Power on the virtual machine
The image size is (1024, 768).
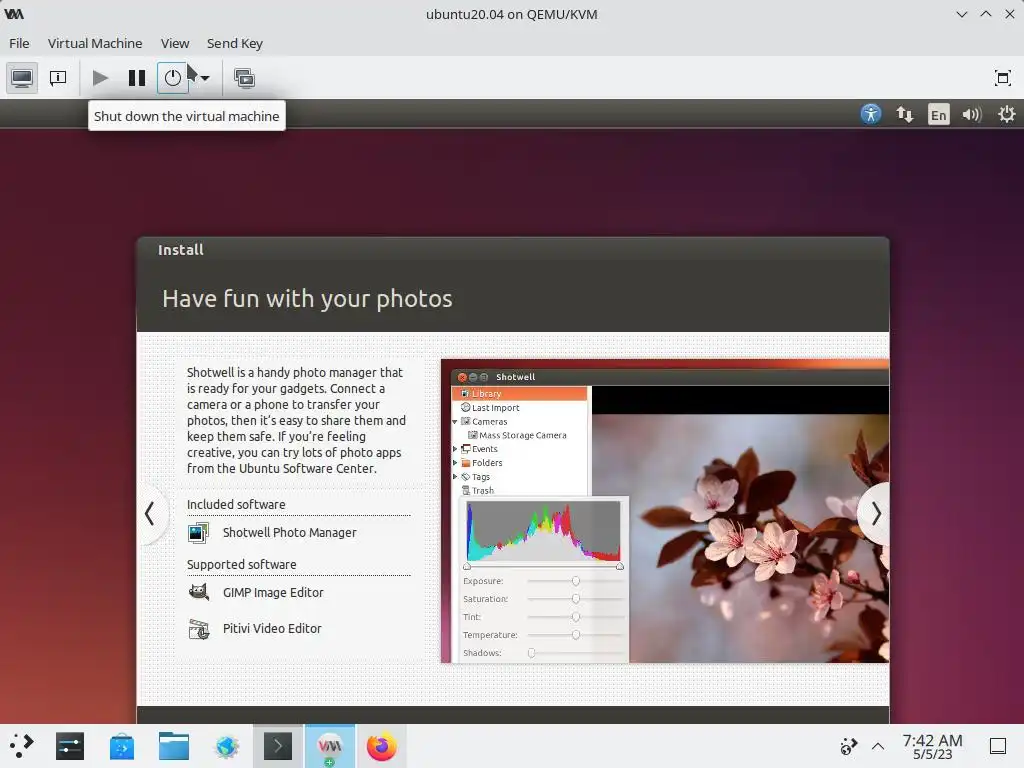(100, 78)
